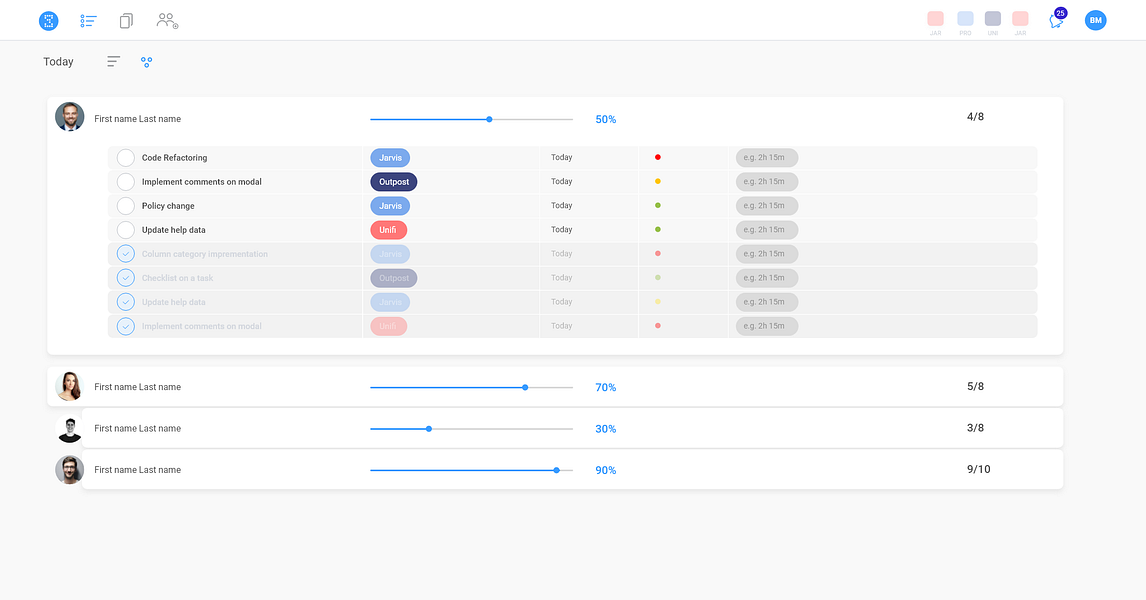Click the Outpost tag on Implement comments
Image resolution: width=1146 pixels, height=600 pixels.
[x=394, y=182]
